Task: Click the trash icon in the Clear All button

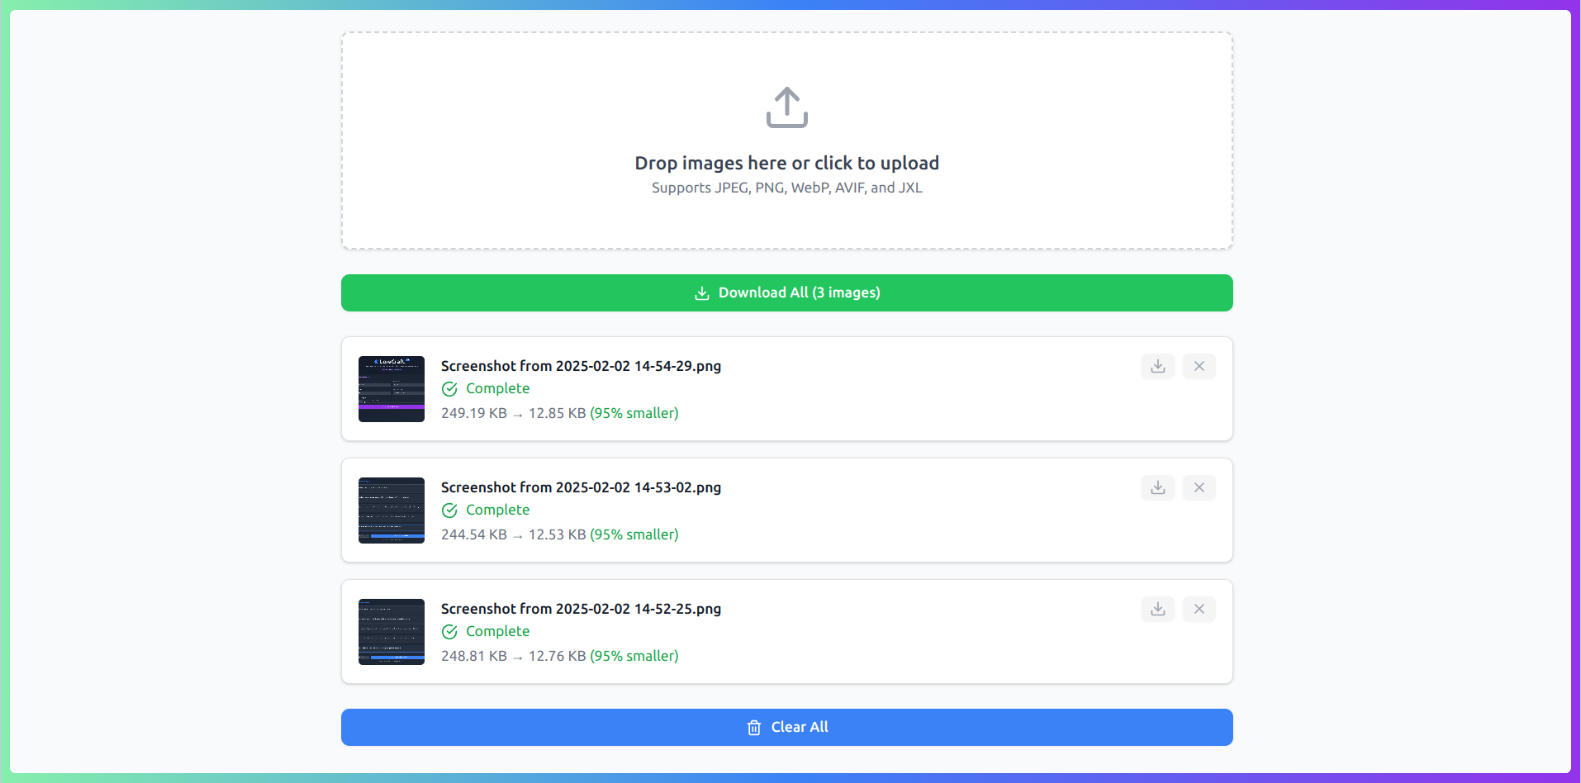Action: click(754, 728)
